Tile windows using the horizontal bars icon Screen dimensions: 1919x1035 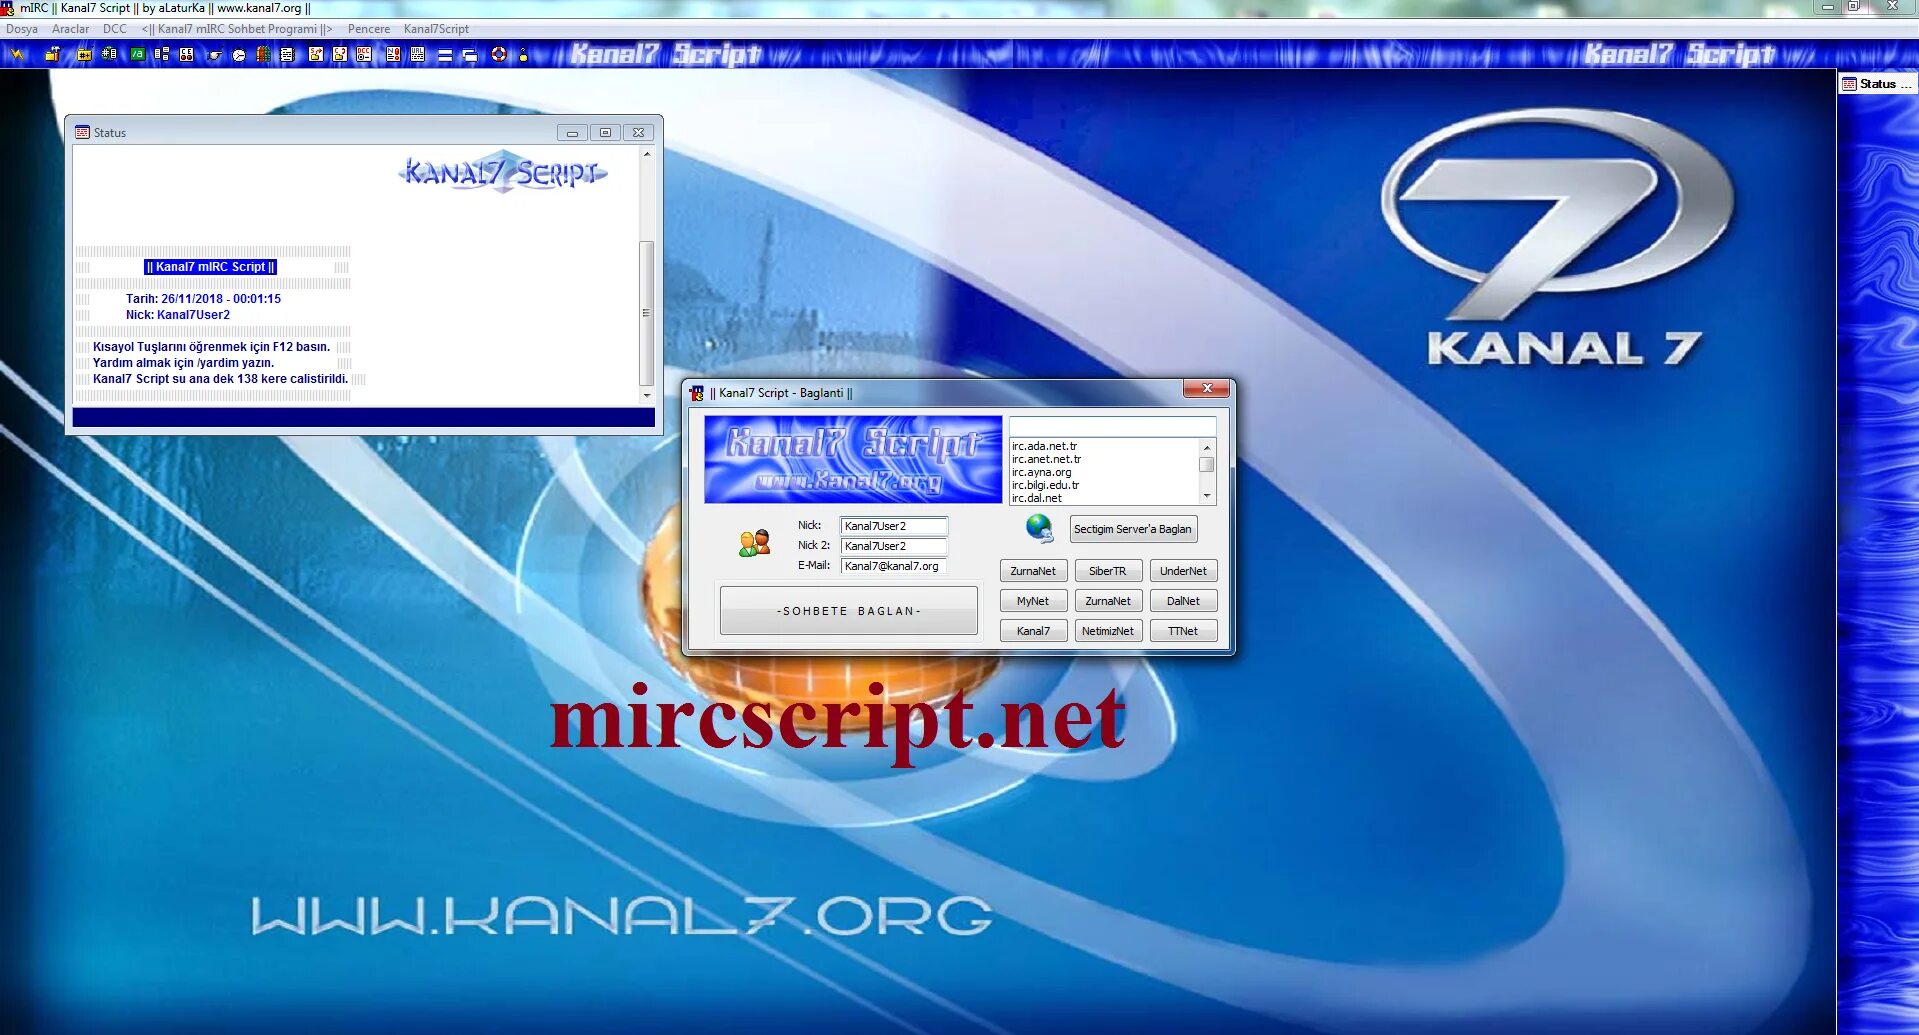pos(445,55)
